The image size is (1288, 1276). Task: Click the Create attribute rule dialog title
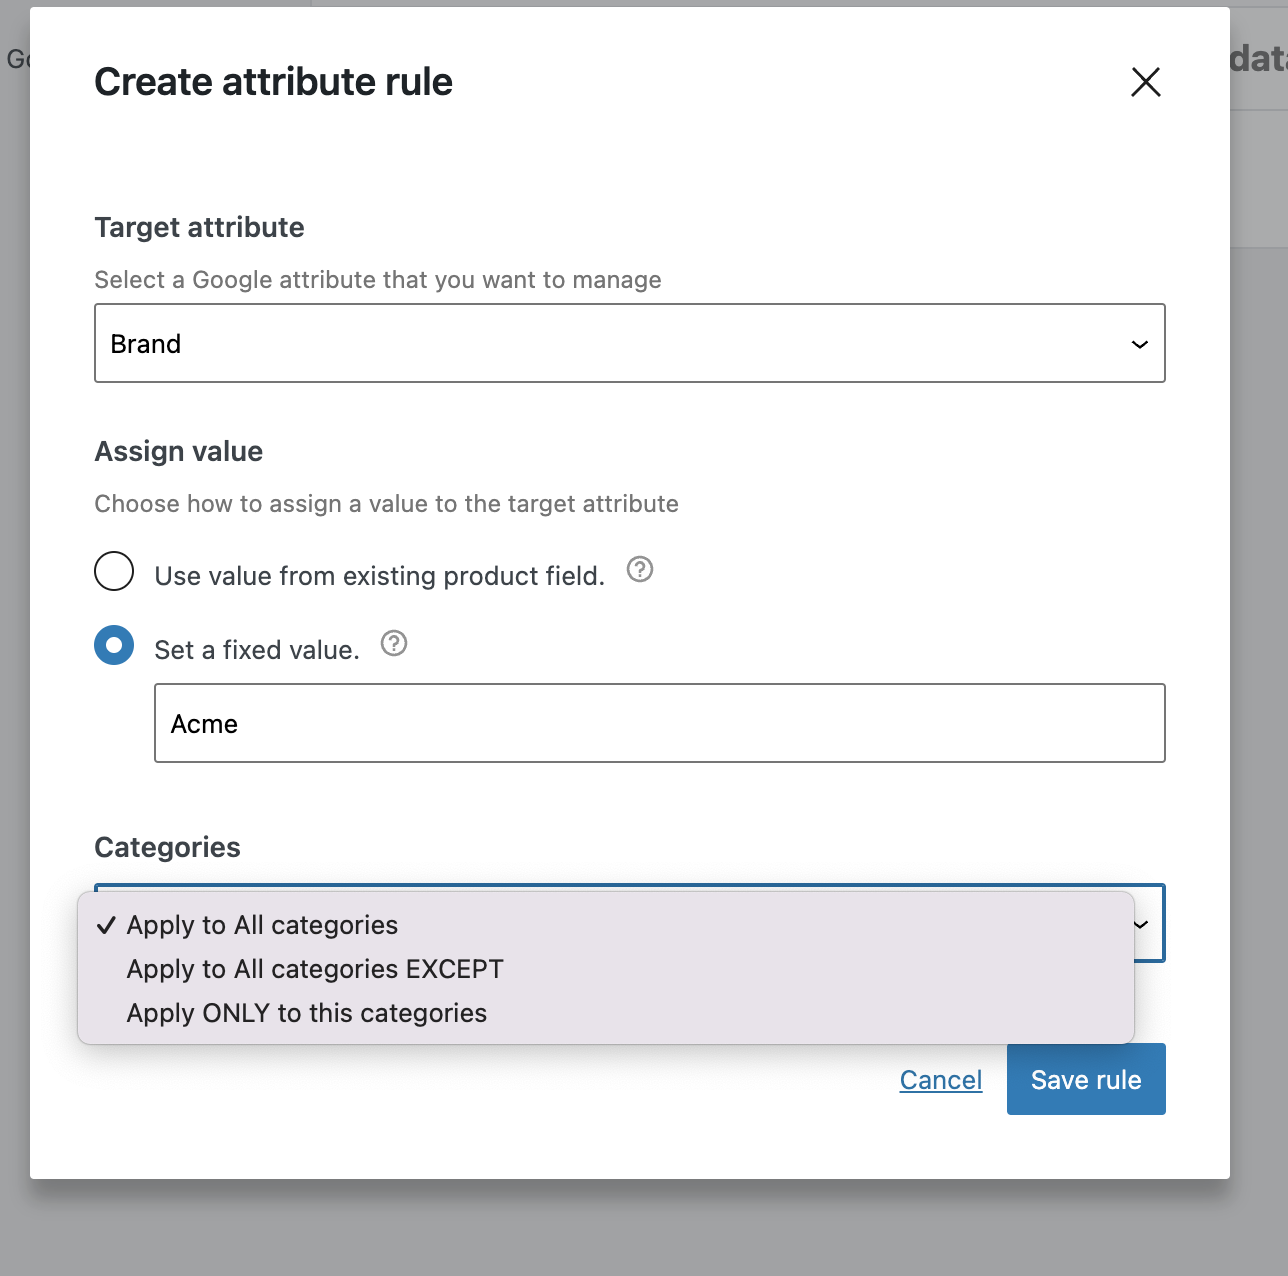273,82
